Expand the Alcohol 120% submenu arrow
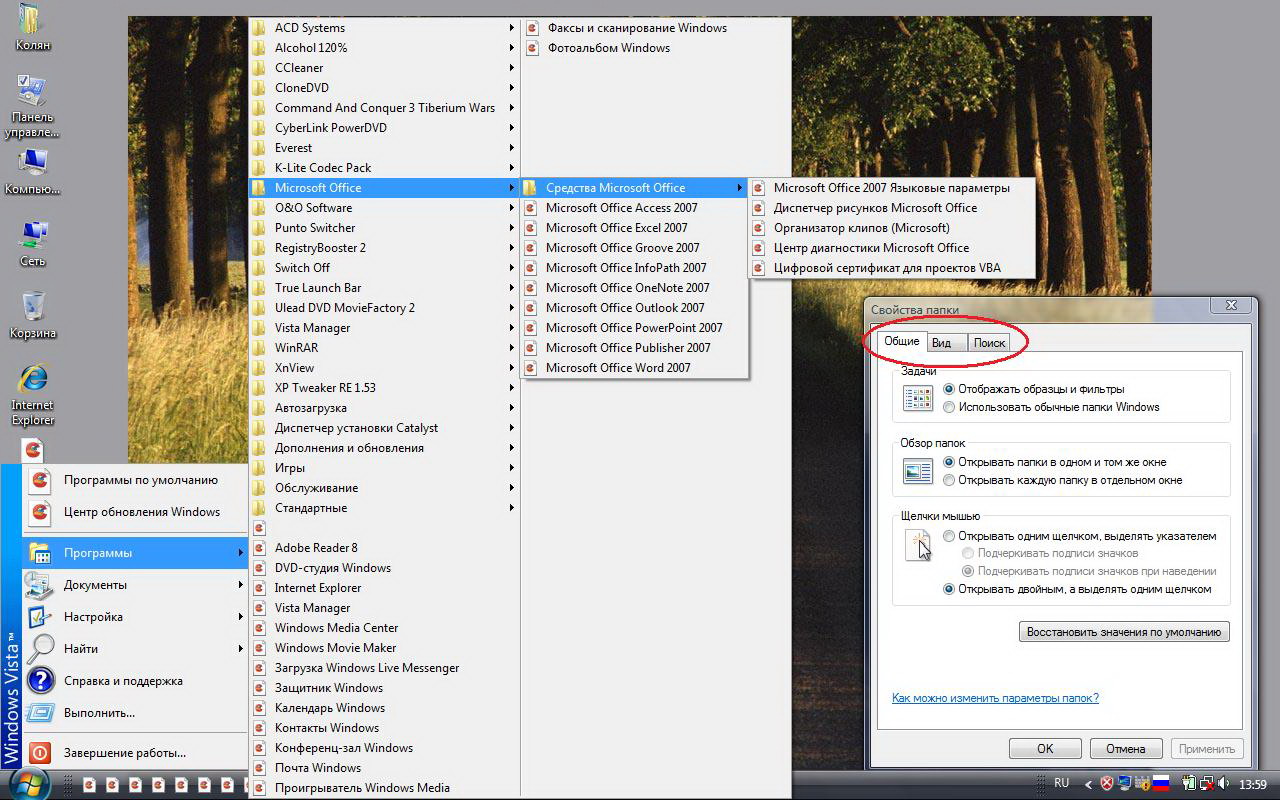The height and width of the screenshot is (800, 1280). pyautogui.click(x=512, y=48)
